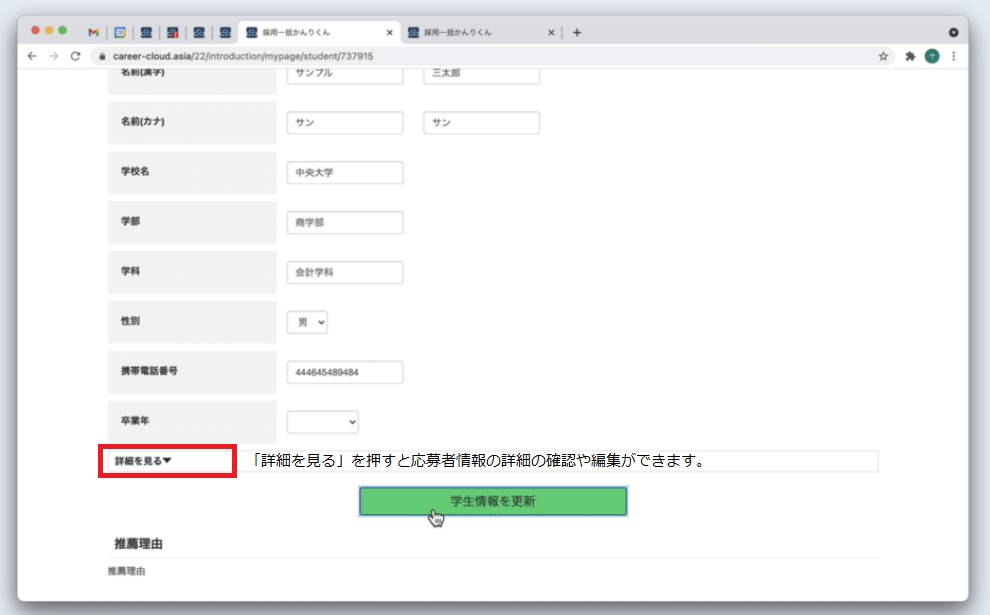The height and width of the screenshot is (615, 990).
Task: Click the green 学生情報を更新 button
Action: pos(493,501)
